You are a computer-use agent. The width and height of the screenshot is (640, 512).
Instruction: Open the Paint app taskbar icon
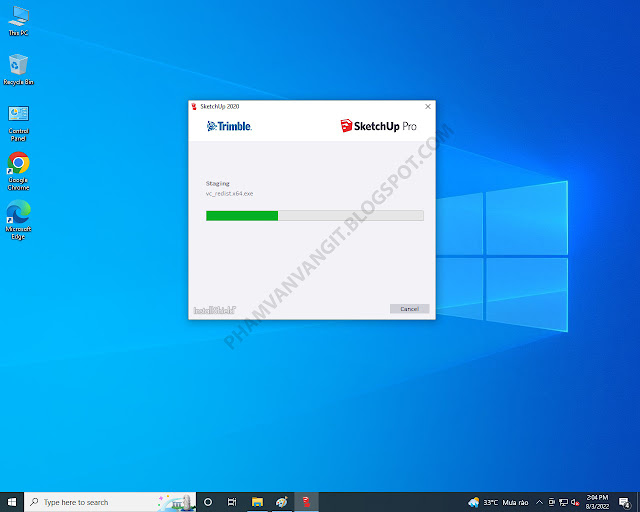click(x=281, y=502)
